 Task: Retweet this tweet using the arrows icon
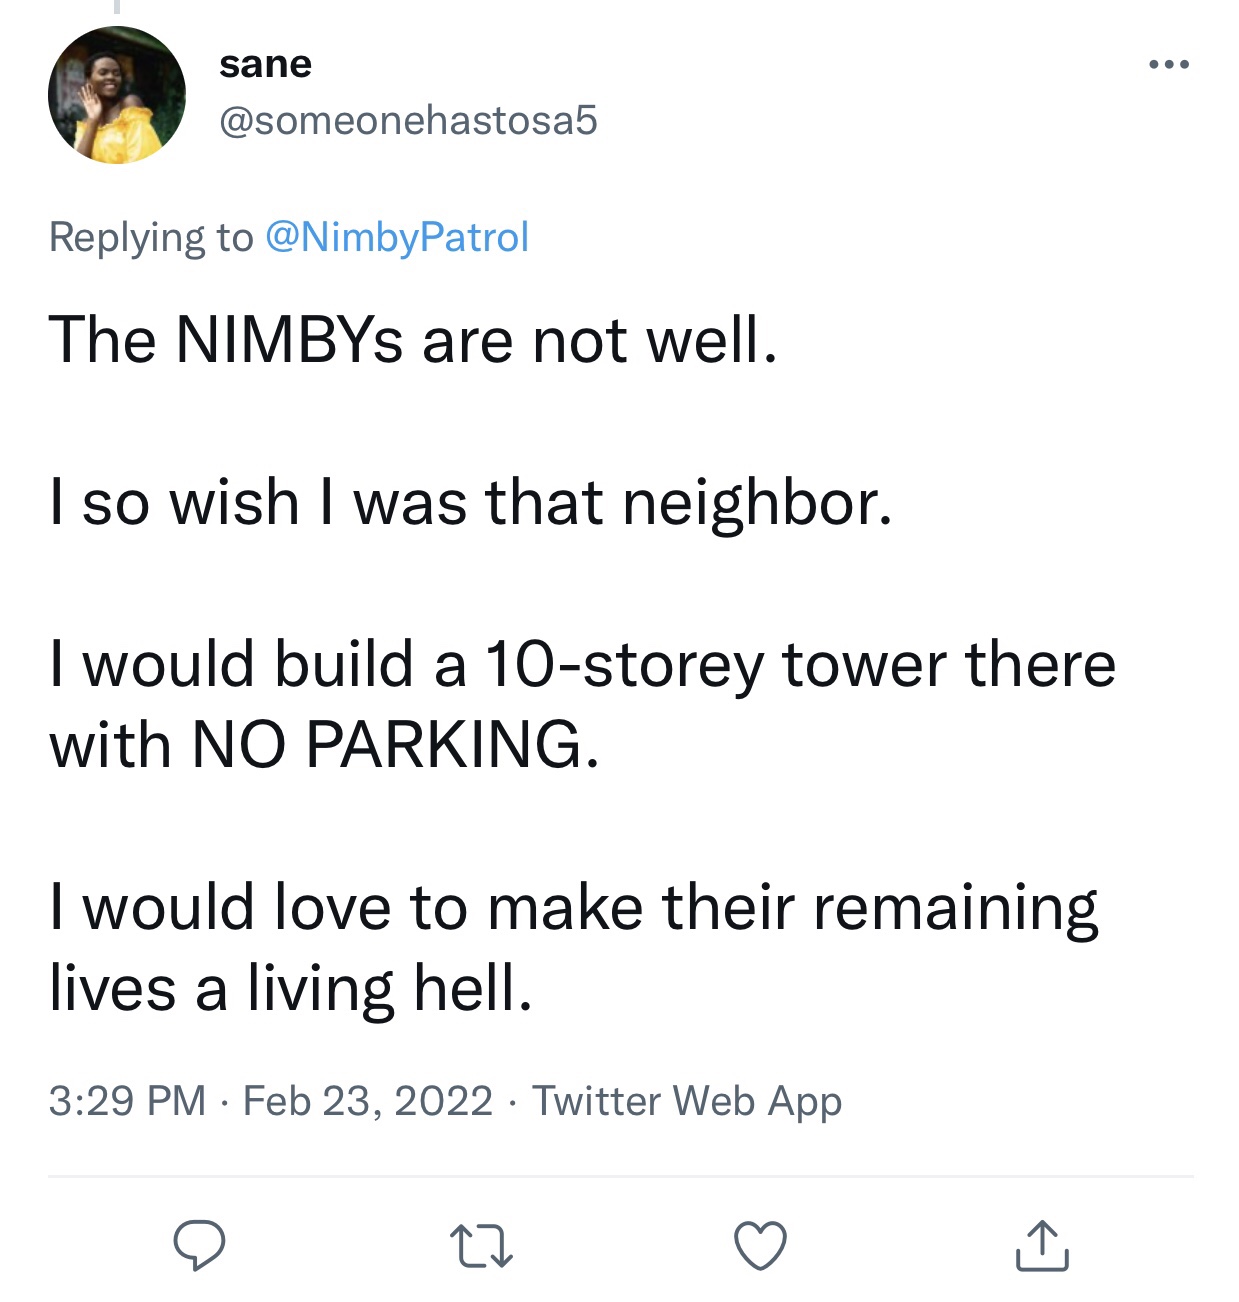click(481, 1247)
